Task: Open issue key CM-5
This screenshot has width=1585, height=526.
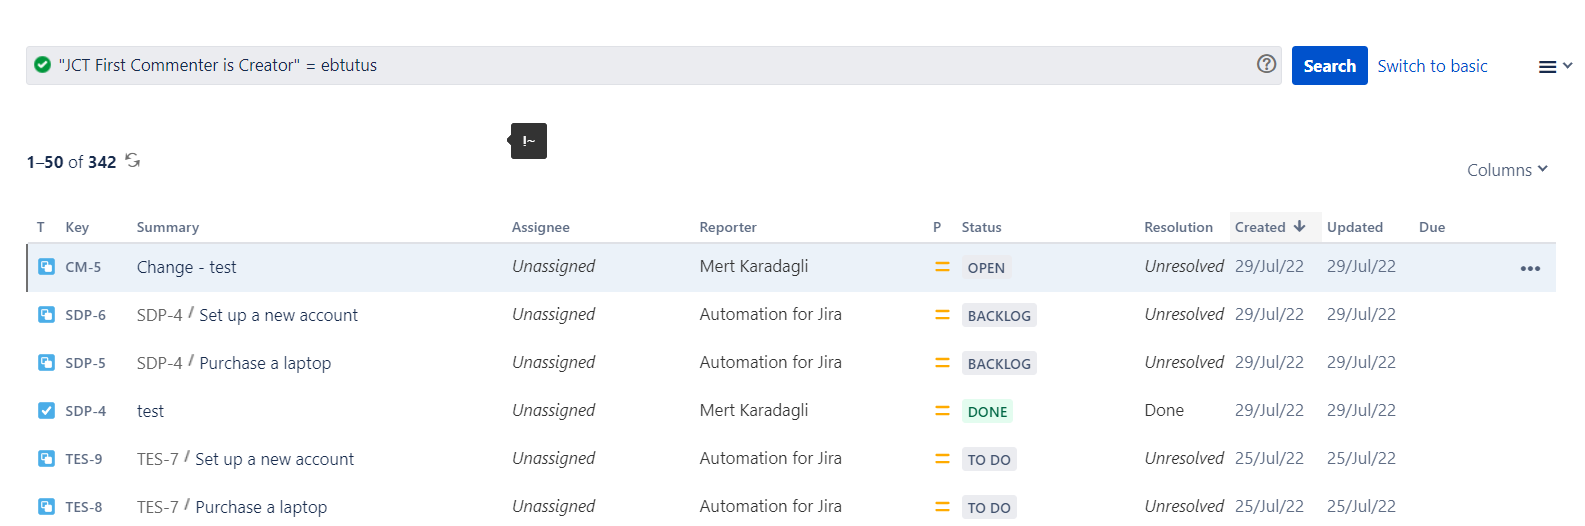Action: tap(83, 267)
